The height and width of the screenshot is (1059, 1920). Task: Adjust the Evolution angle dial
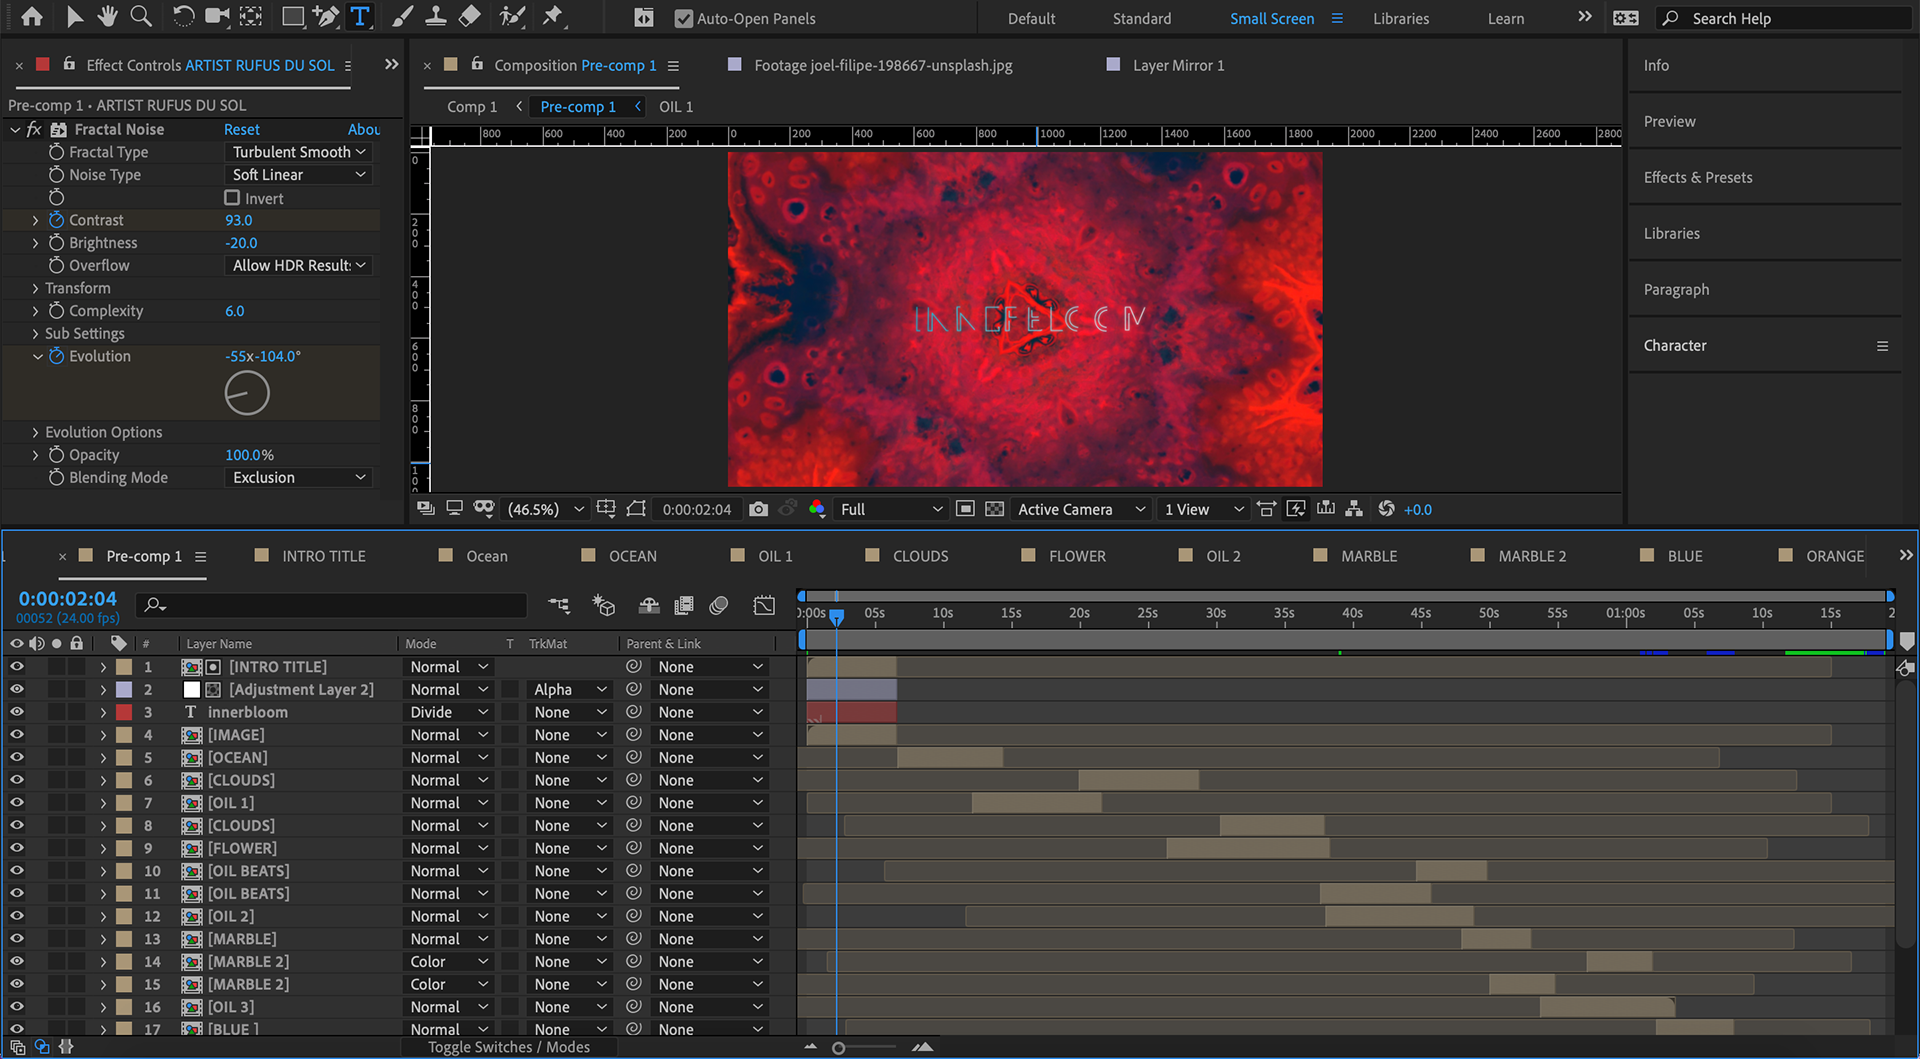[x=247, y=393]
